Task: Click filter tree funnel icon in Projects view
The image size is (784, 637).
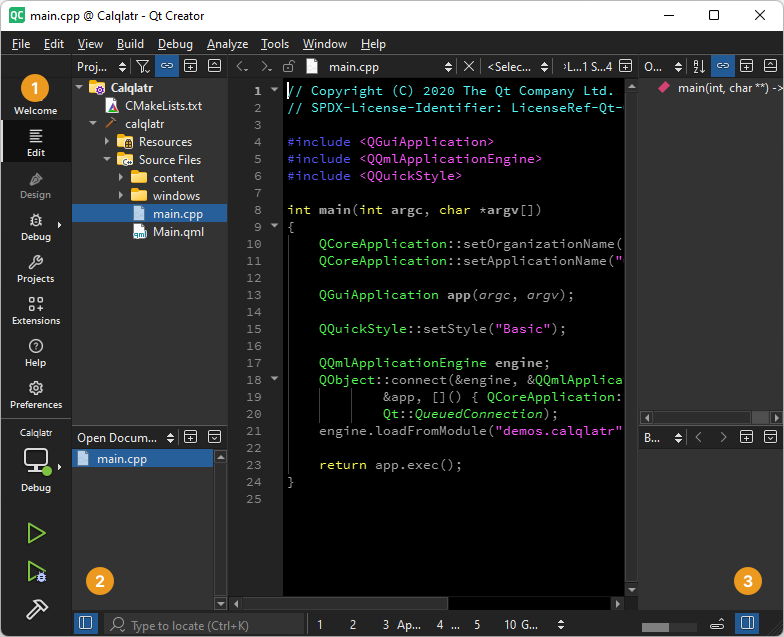Action: point(143,66)
